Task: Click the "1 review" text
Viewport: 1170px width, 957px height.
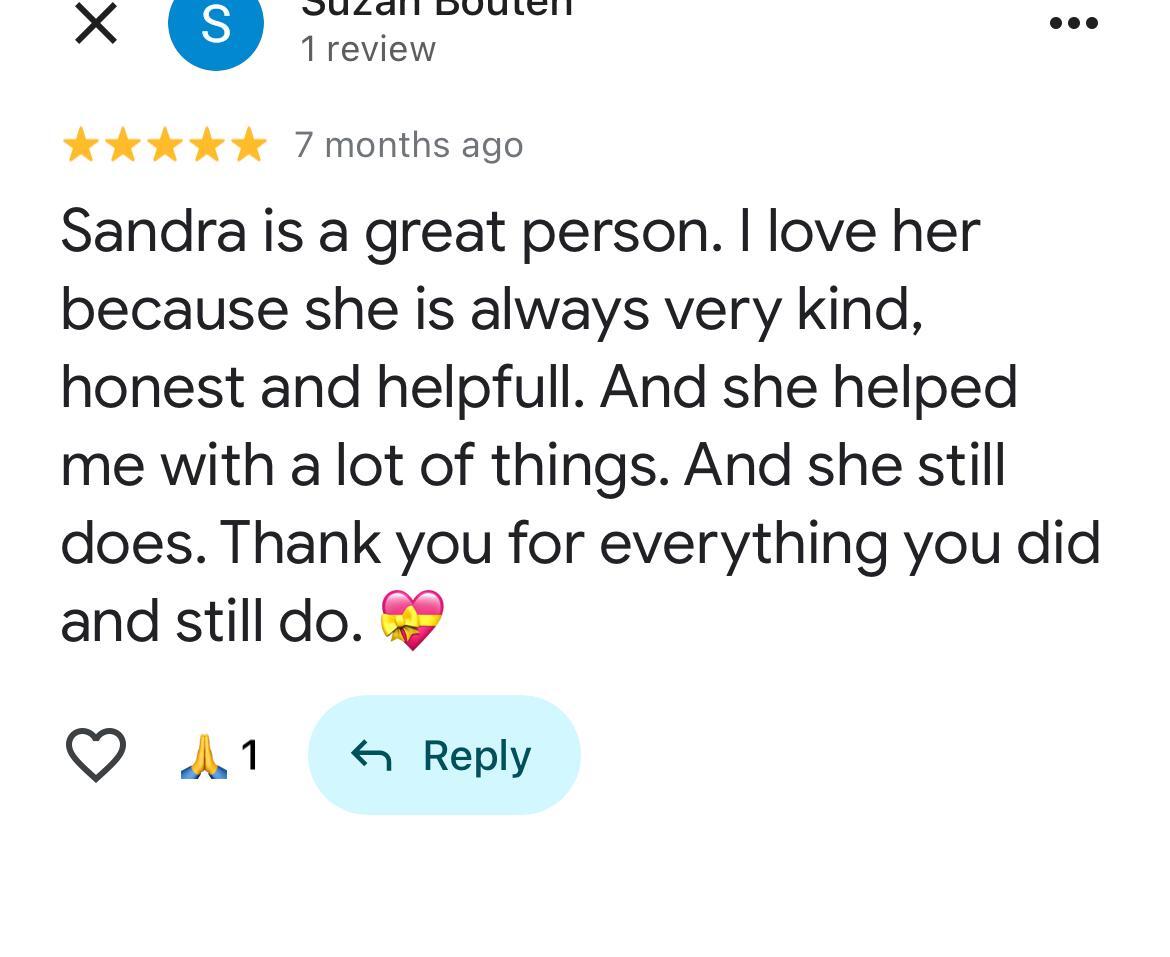Action: (368, 49)
